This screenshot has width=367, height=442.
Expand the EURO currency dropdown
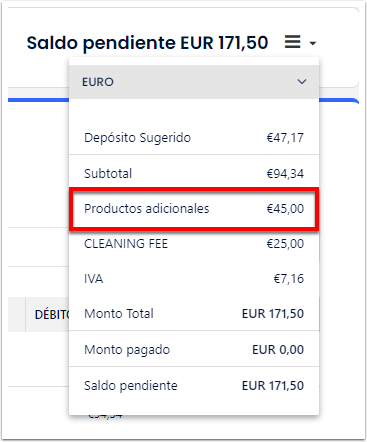click(x=194, y=82)
